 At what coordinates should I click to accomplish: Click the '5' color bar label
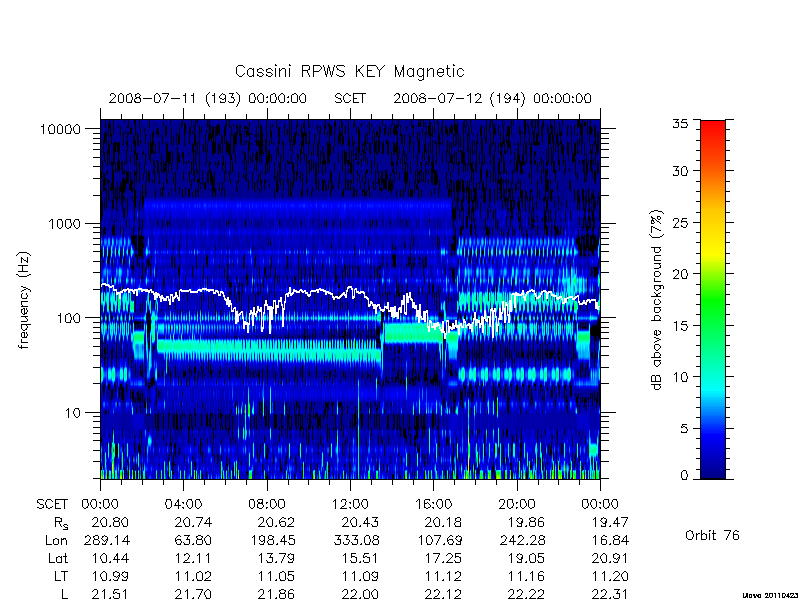click(x=684, y=429)
